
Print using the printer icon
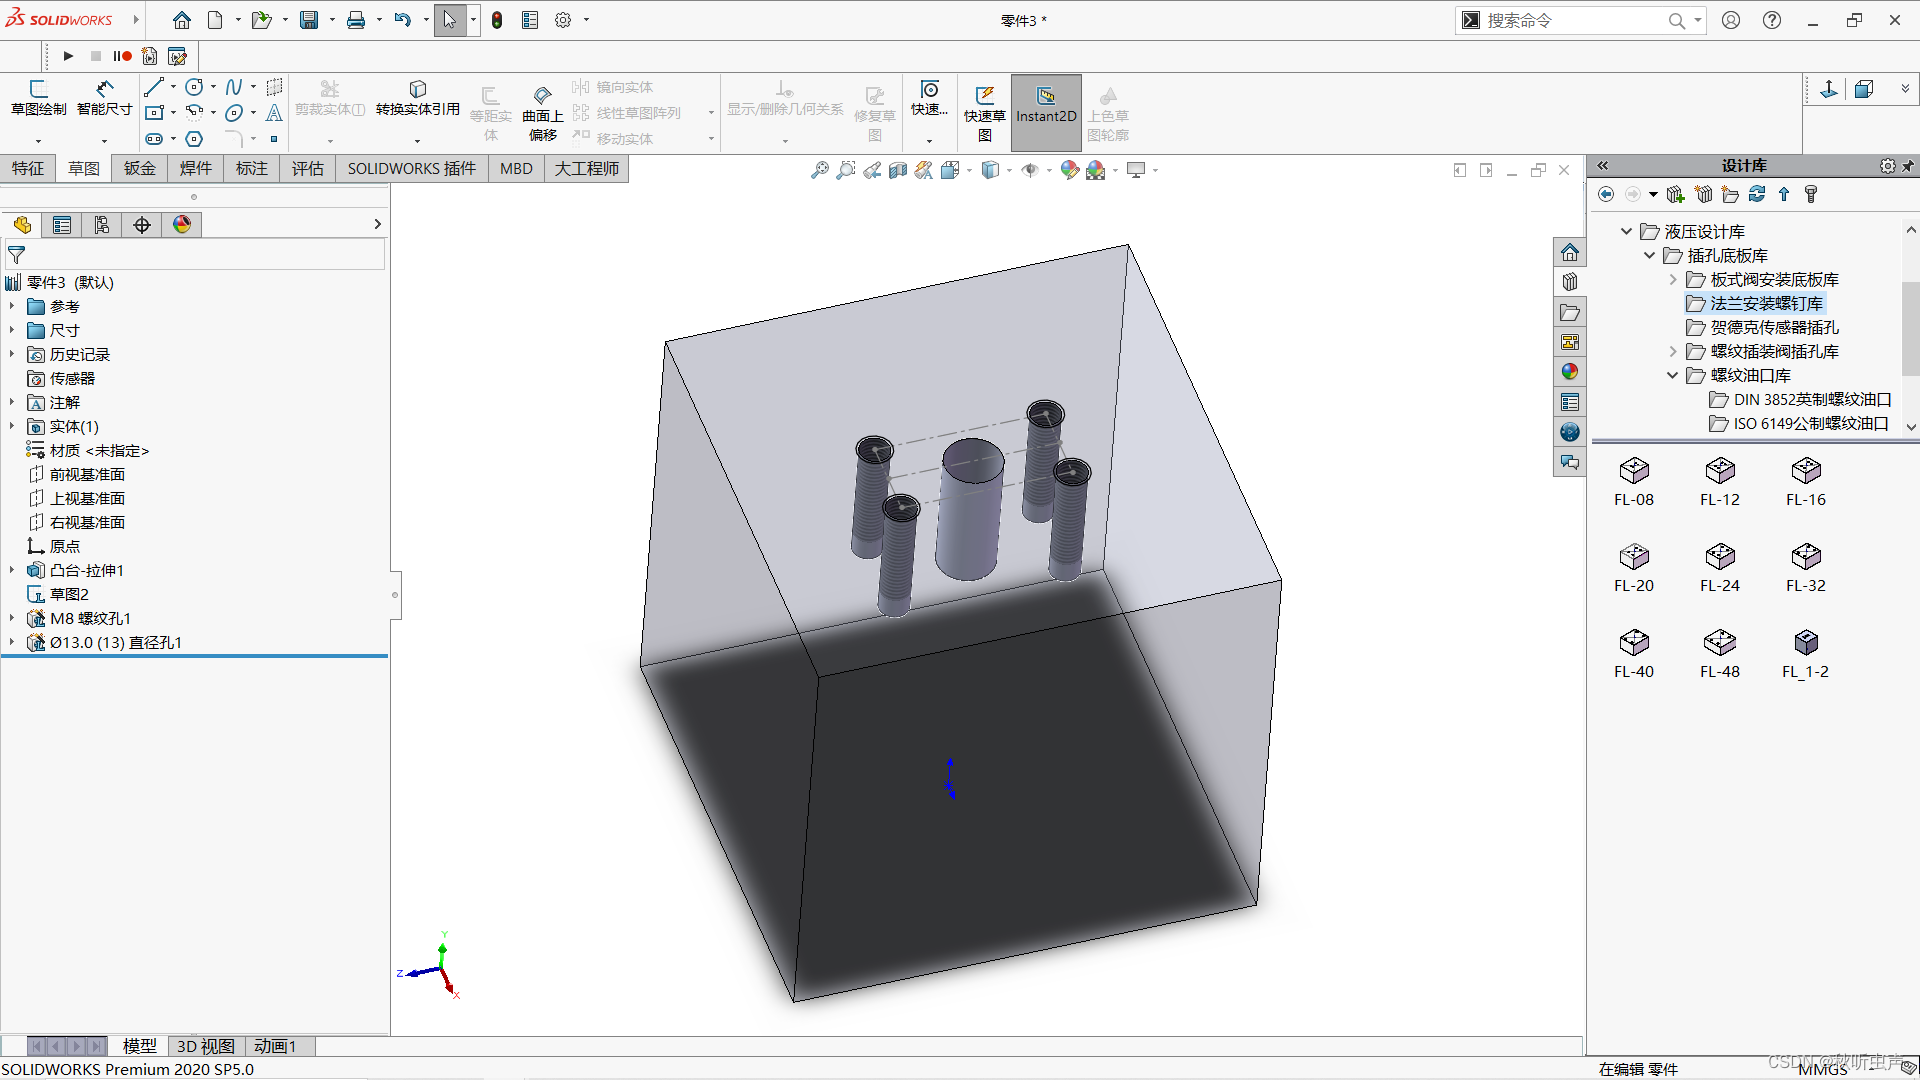pyautogui.click(x=356, y=20)
